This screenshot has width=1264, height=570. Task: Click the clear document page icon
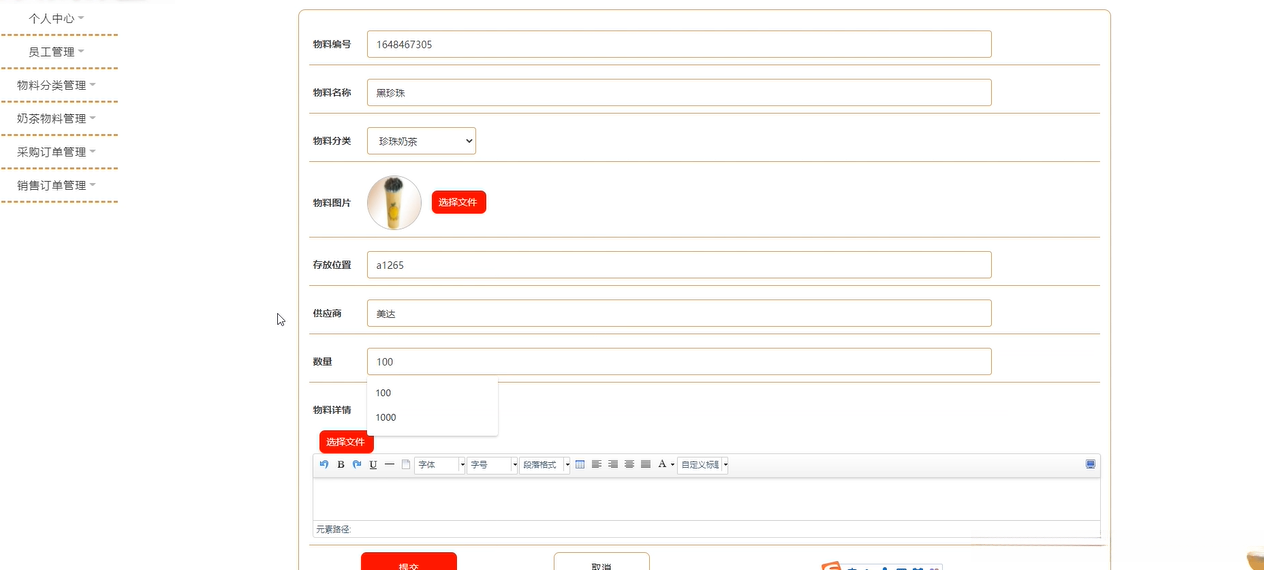[x=406, y=464]
